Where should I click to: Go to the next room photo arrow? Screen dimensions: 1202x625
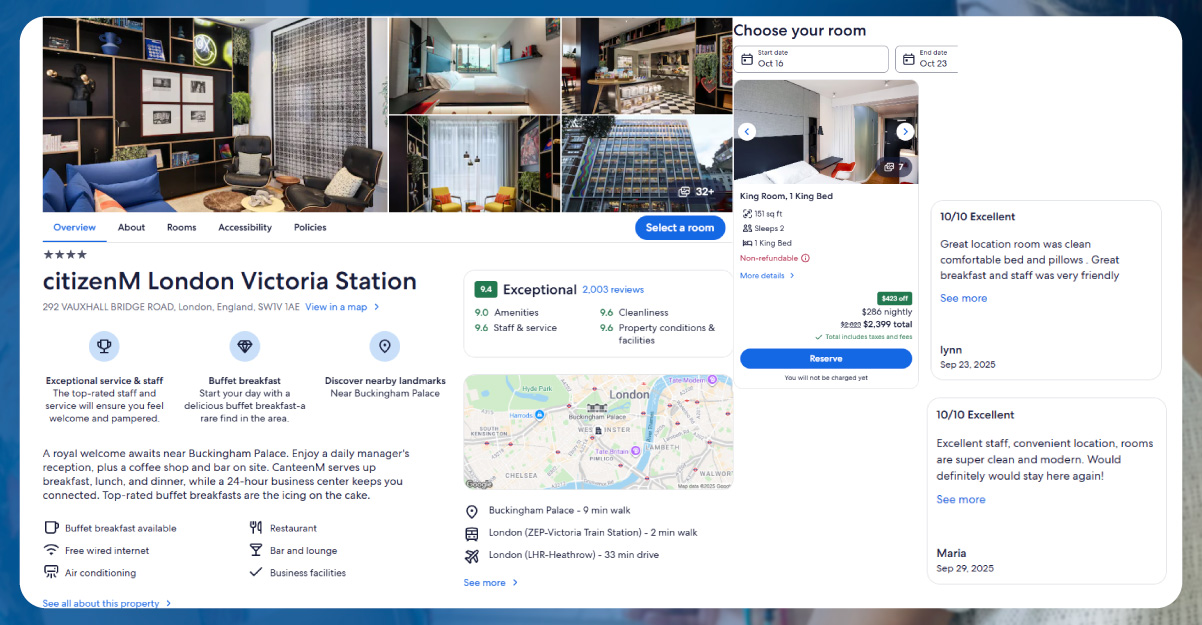coord(905,132)
